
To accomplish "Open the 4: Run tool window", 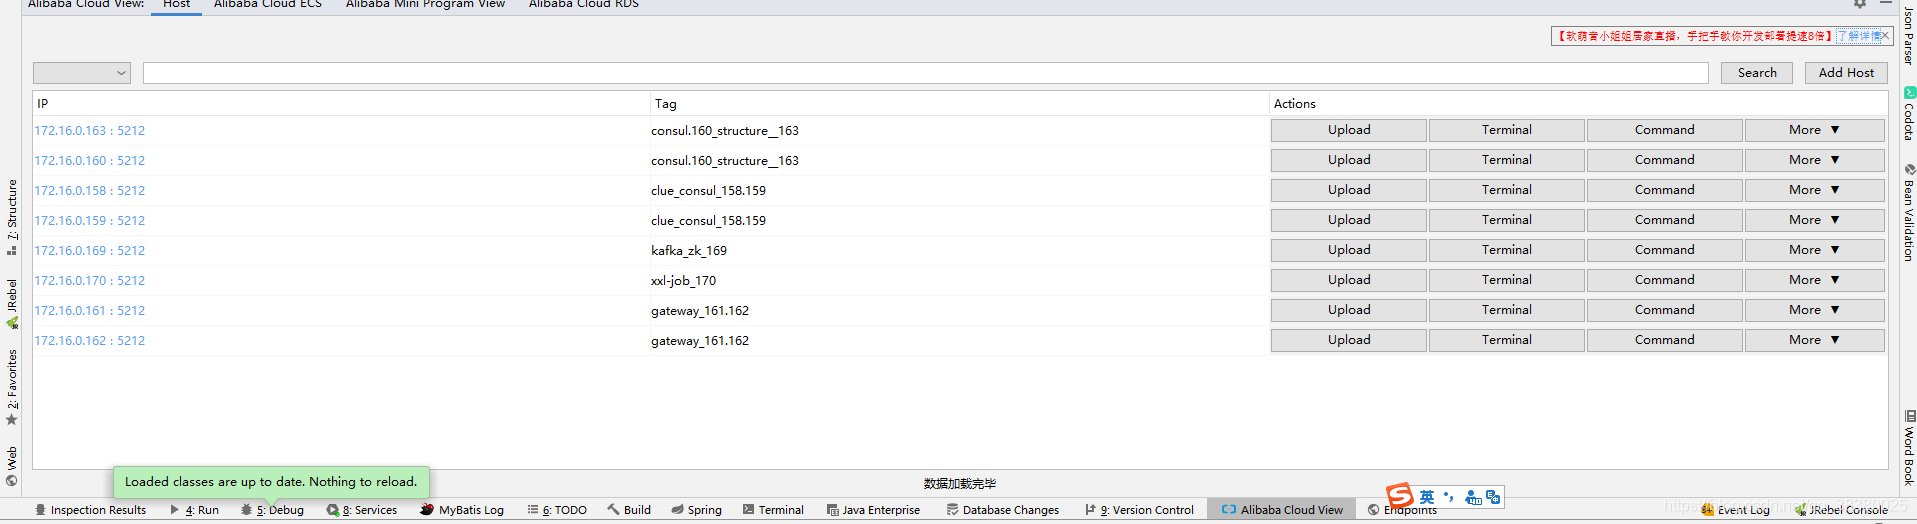I will coord(194,510).
